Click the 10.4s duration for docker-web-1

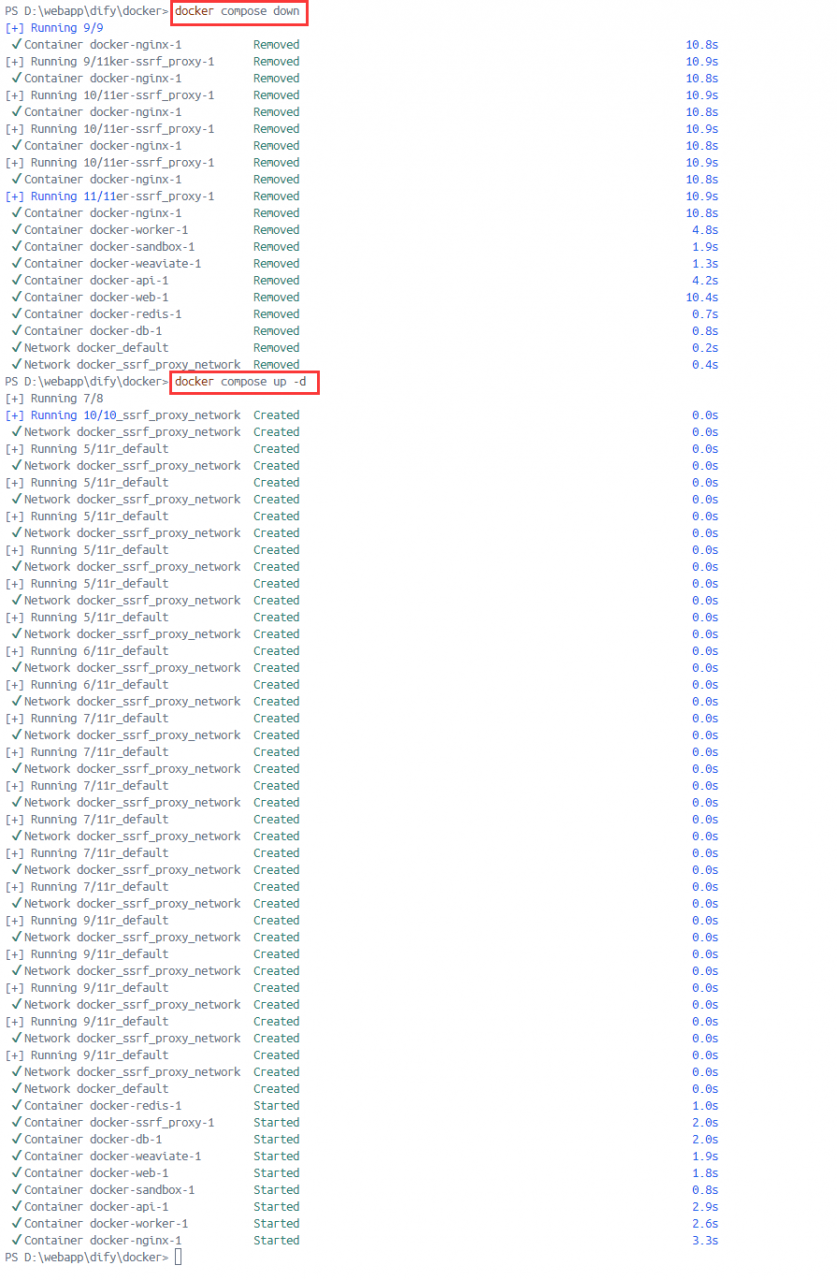(x=702, y=297)
